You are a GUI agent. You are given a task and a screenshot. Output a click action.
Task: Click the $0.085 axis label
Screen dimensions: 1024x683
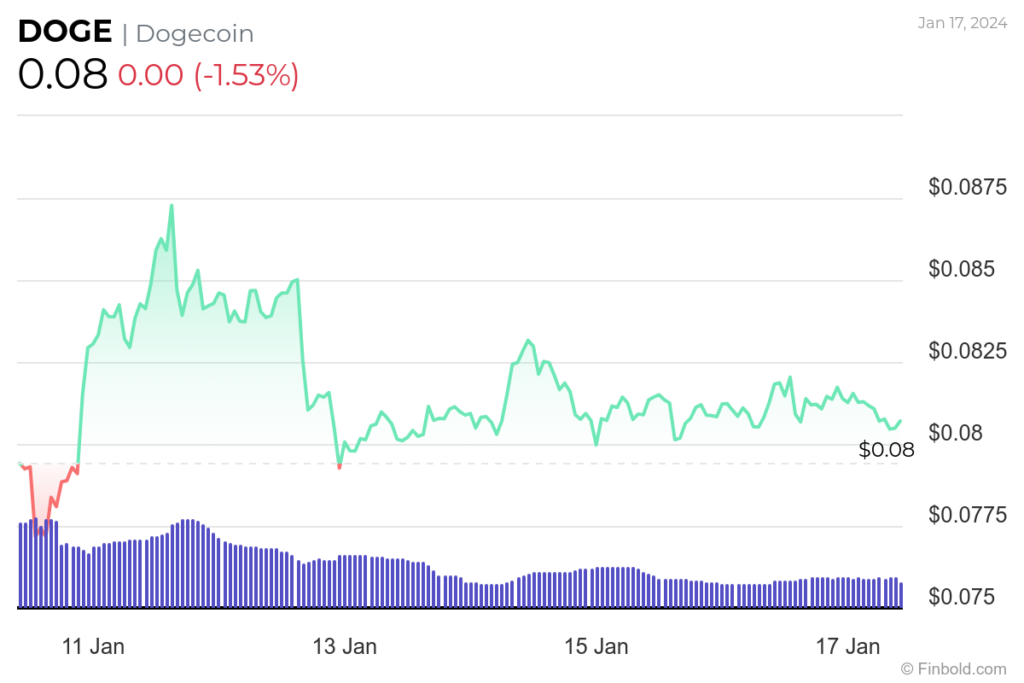(x=961, y=268)
